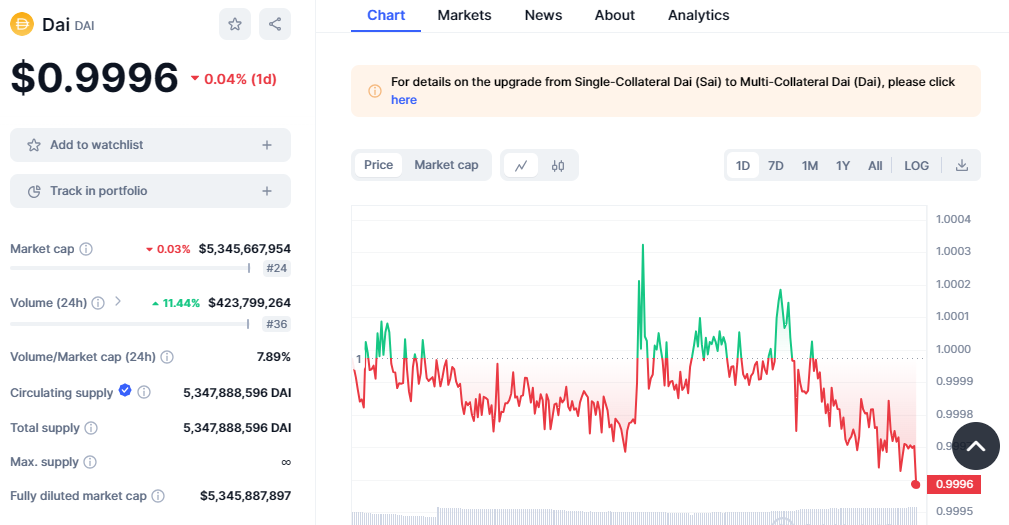The width and height of the screenshot is (1009, 525).
Task: Click the $0.9996 main price text
Action: tap(95, 78)
